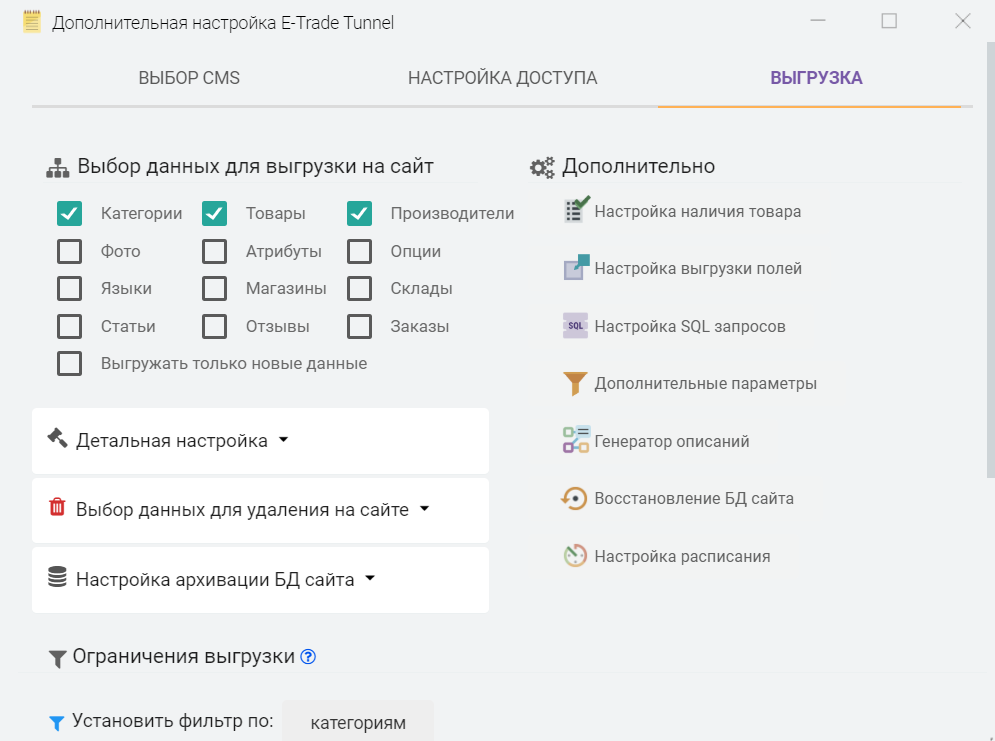The width and height of the screenshot is (995, 741).
Task: Uncheck the Категории checkbox
Action: pos(70,213)
